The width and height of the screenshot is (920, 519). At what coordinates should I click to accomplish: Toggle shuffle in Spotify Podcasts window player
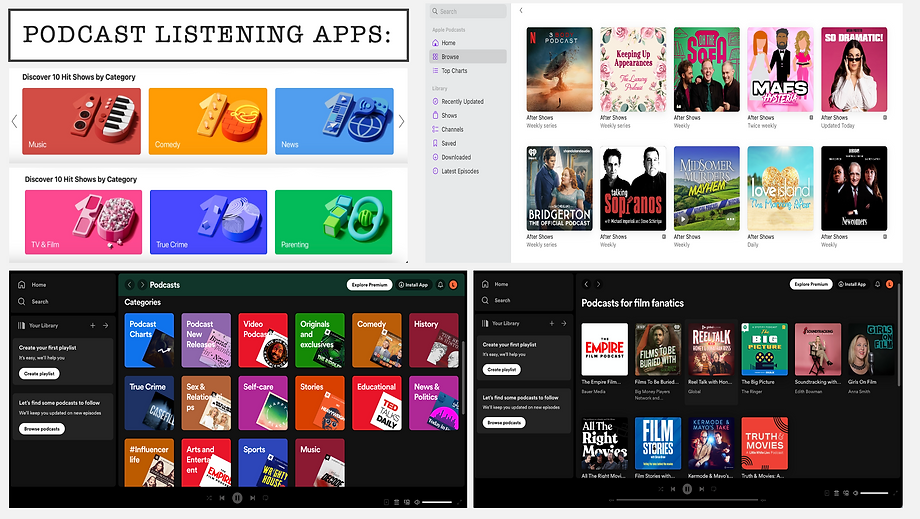209,498
